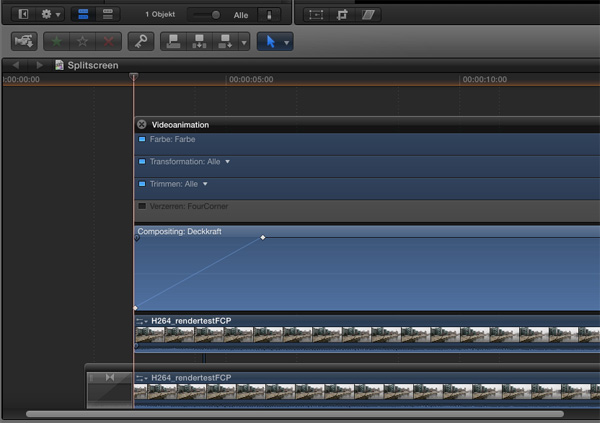600x423 pixels.
Task: Open the Trimmen: Alle parameter dropdown
Action: pos(205,184)
